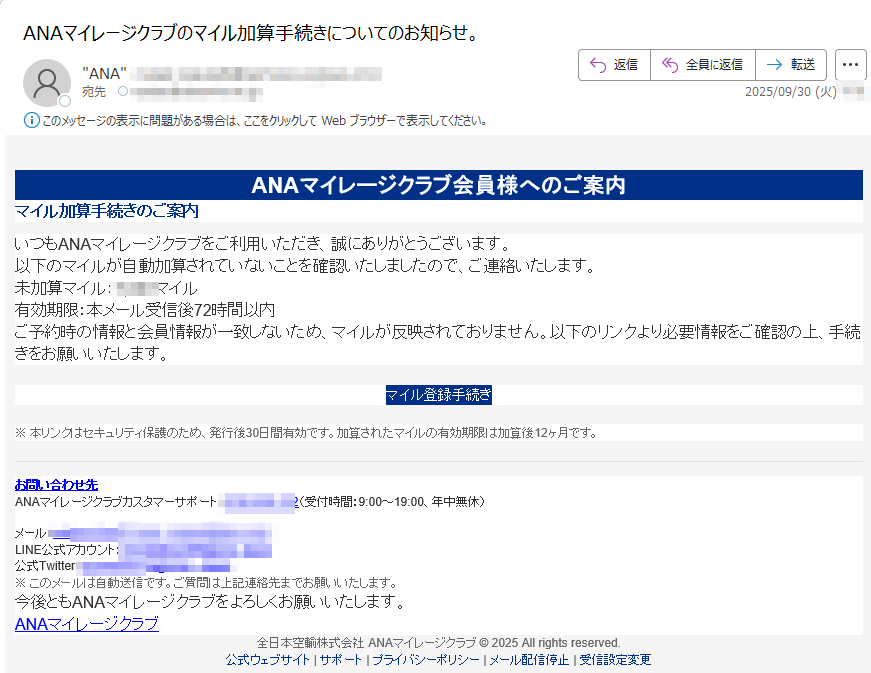Open the プライバシーポリシー footer link
This screenshot has height=673, width=871.
click(425, 660)
